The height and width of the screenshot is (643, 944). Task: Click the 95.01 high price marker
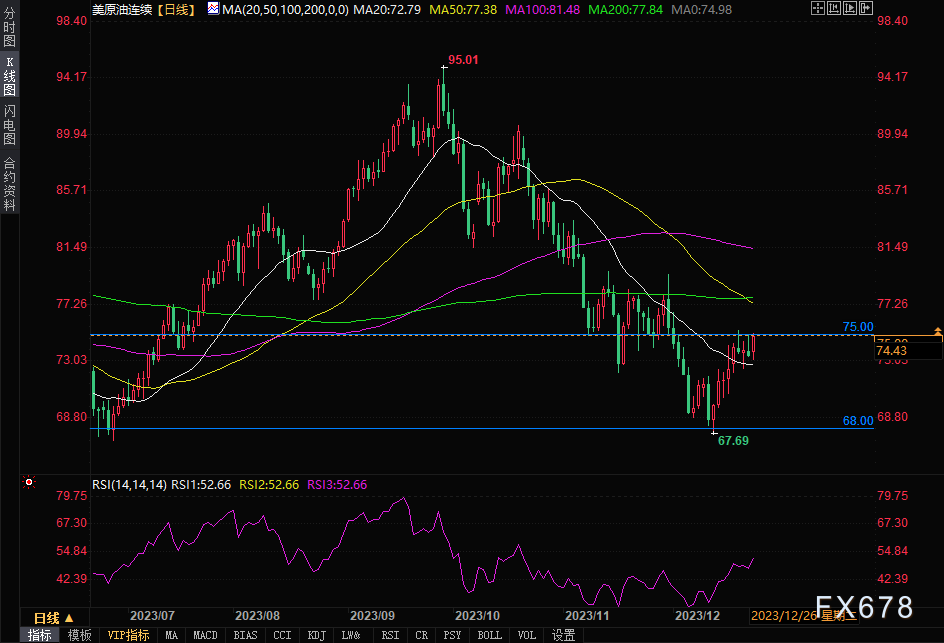(x=463, y=60)
